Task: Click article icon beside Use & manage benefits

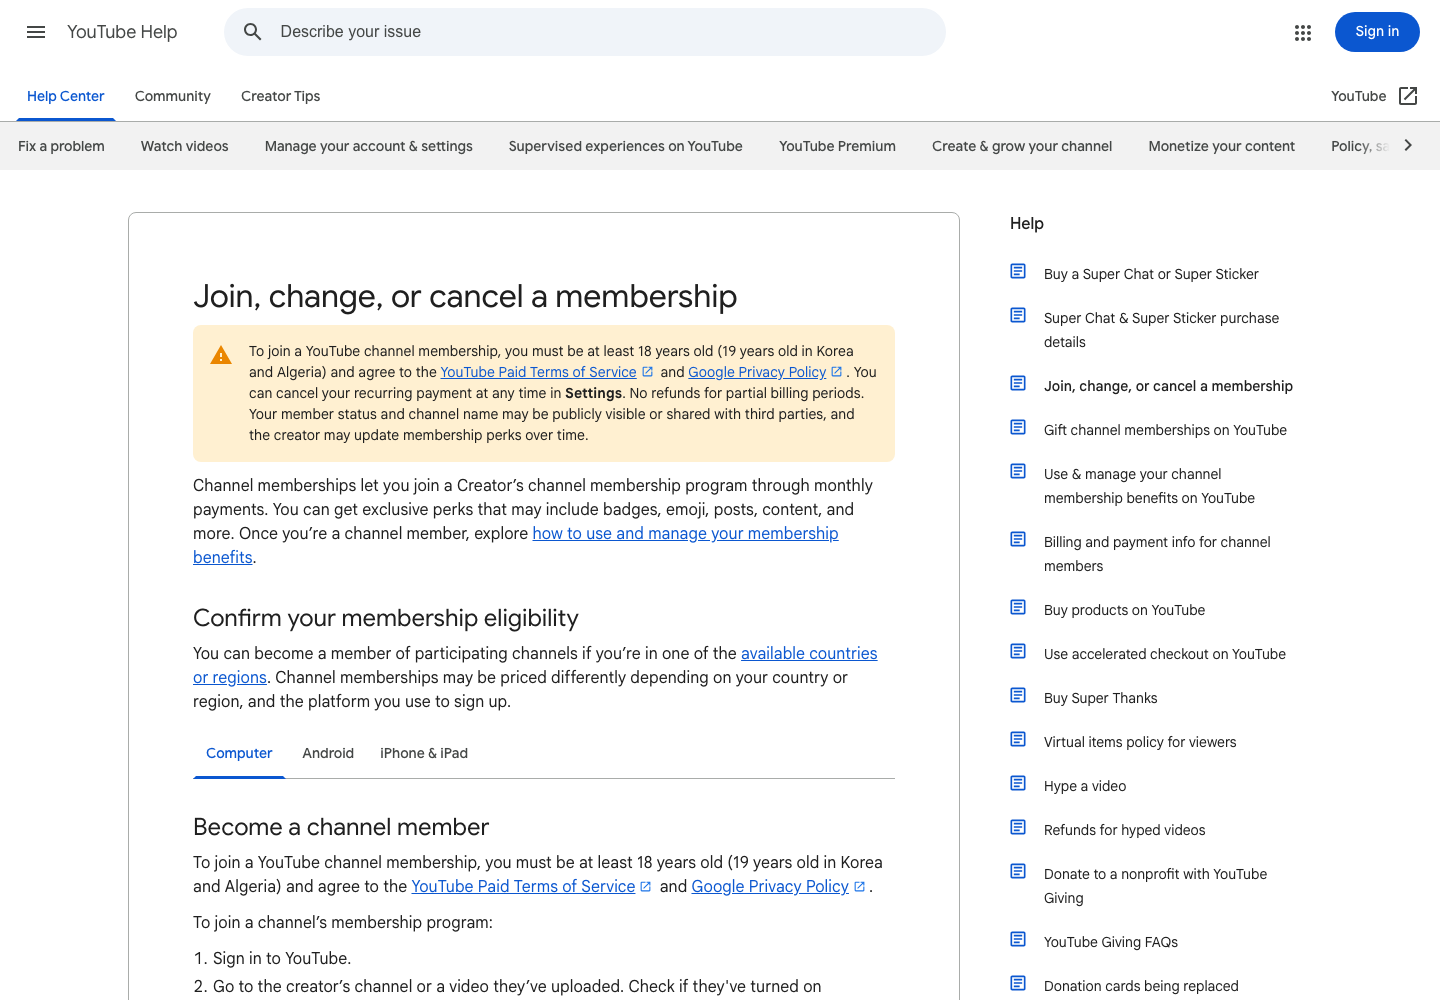Action: tap(1018, 471)
